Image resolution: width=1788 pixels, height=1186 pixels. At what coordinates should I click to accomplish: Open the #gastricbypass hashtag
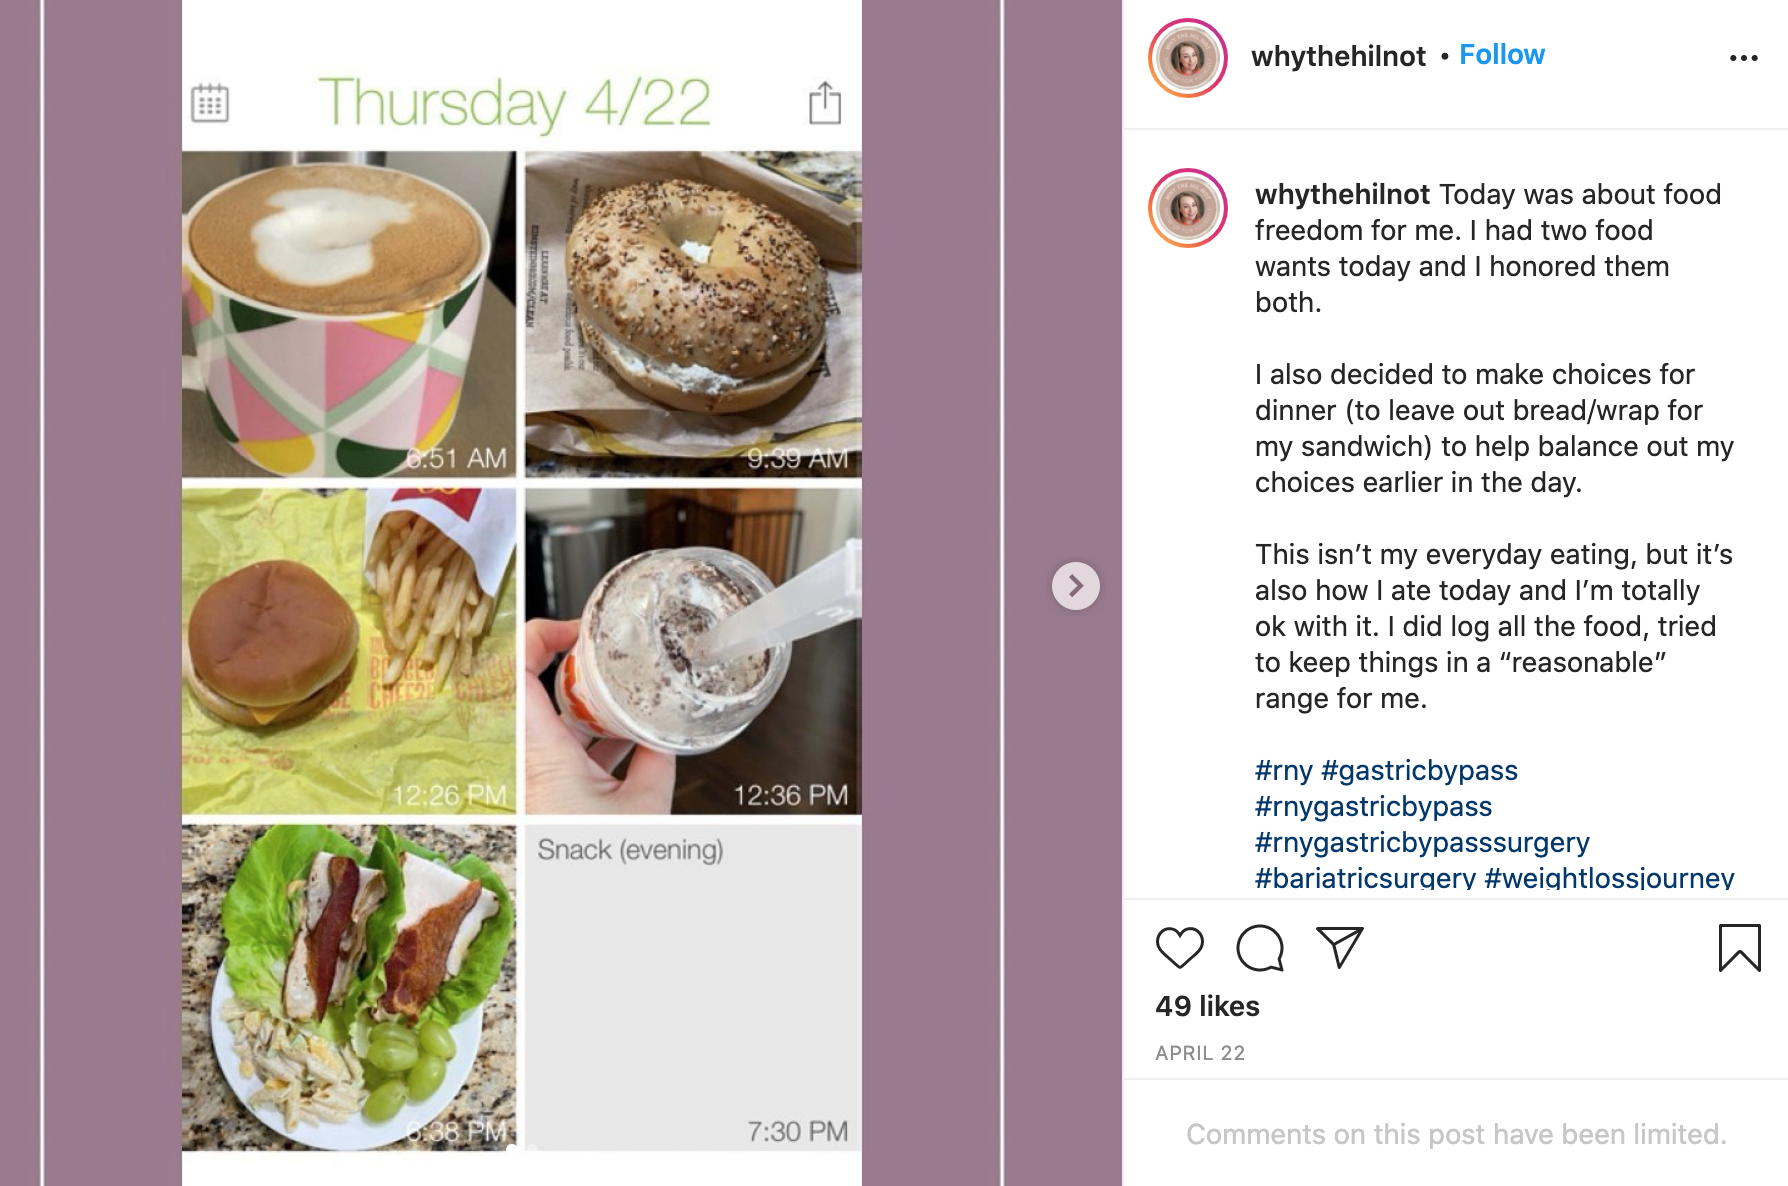1419,770
